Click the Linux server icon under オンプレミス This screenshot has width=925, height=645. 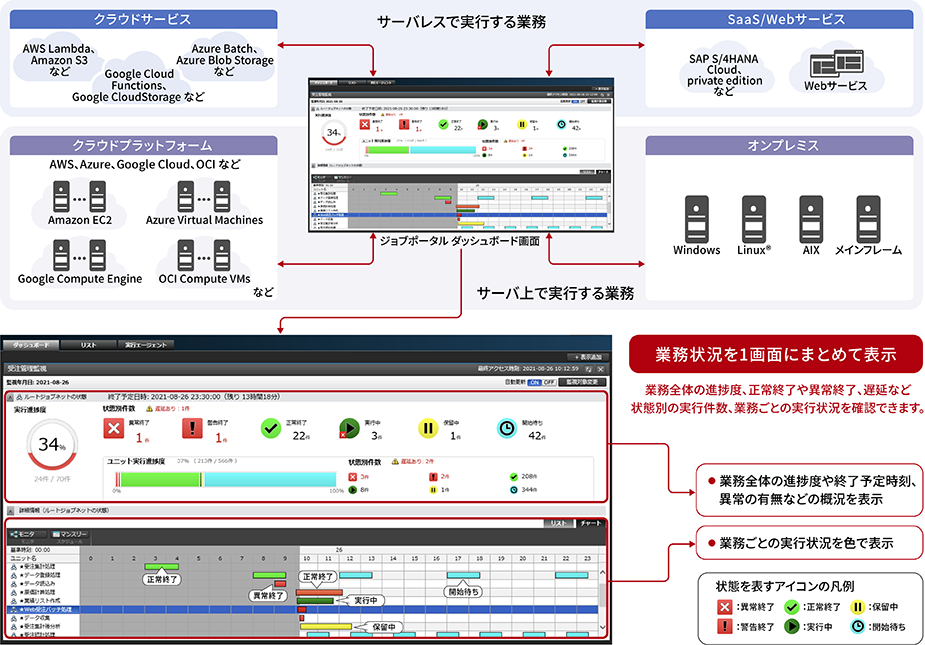pyautogui.click(x=754, y=219)
